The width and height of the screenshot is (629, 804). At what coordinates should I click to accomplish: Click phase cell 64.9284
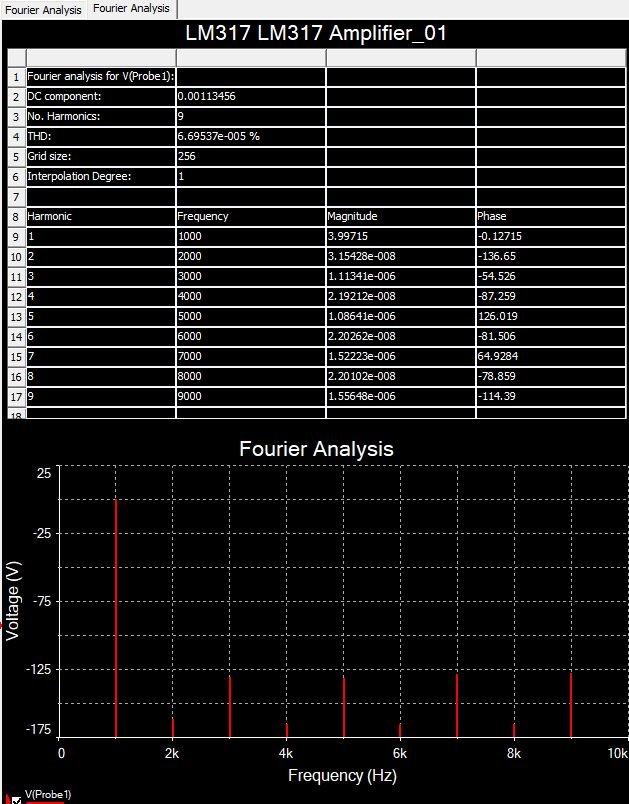click(x=551, y=356)
